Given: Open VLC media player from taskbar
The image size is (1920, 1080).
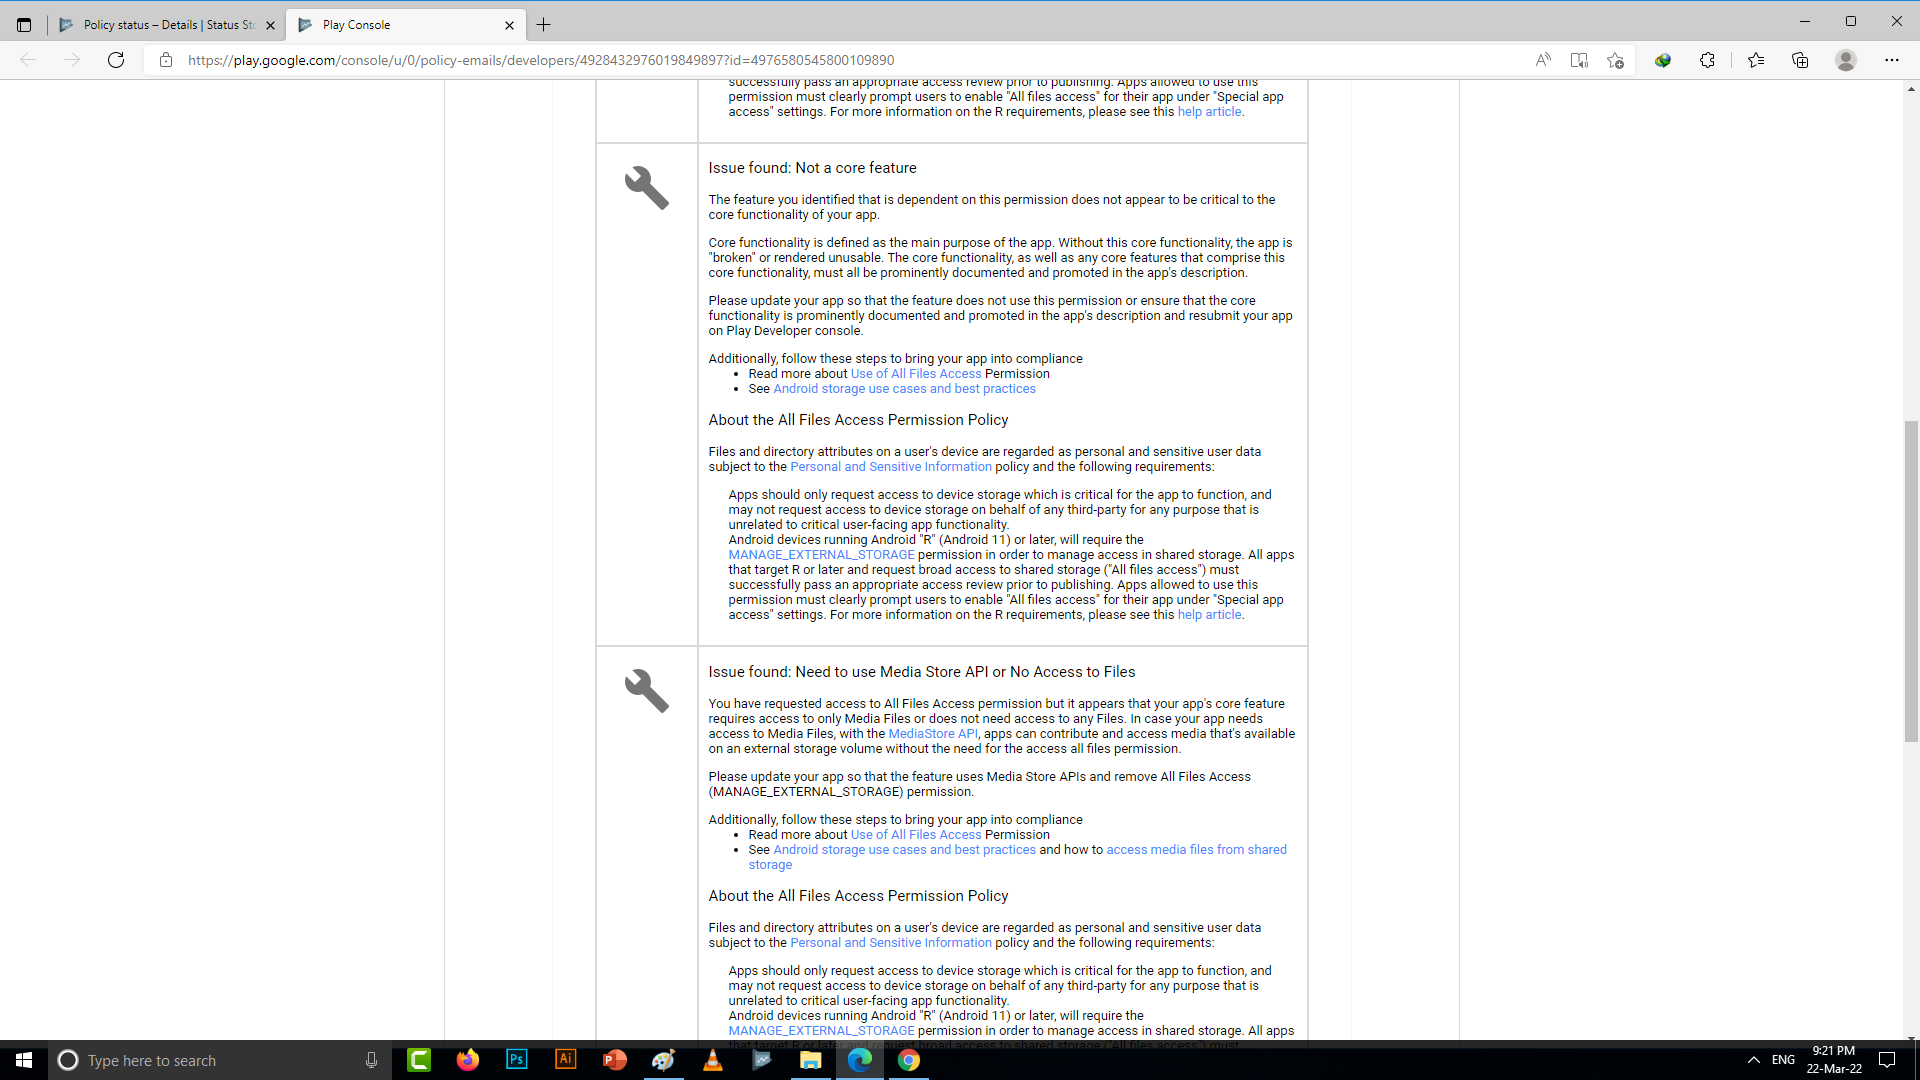Looking at the screenshot, I should click(712, 1060).
